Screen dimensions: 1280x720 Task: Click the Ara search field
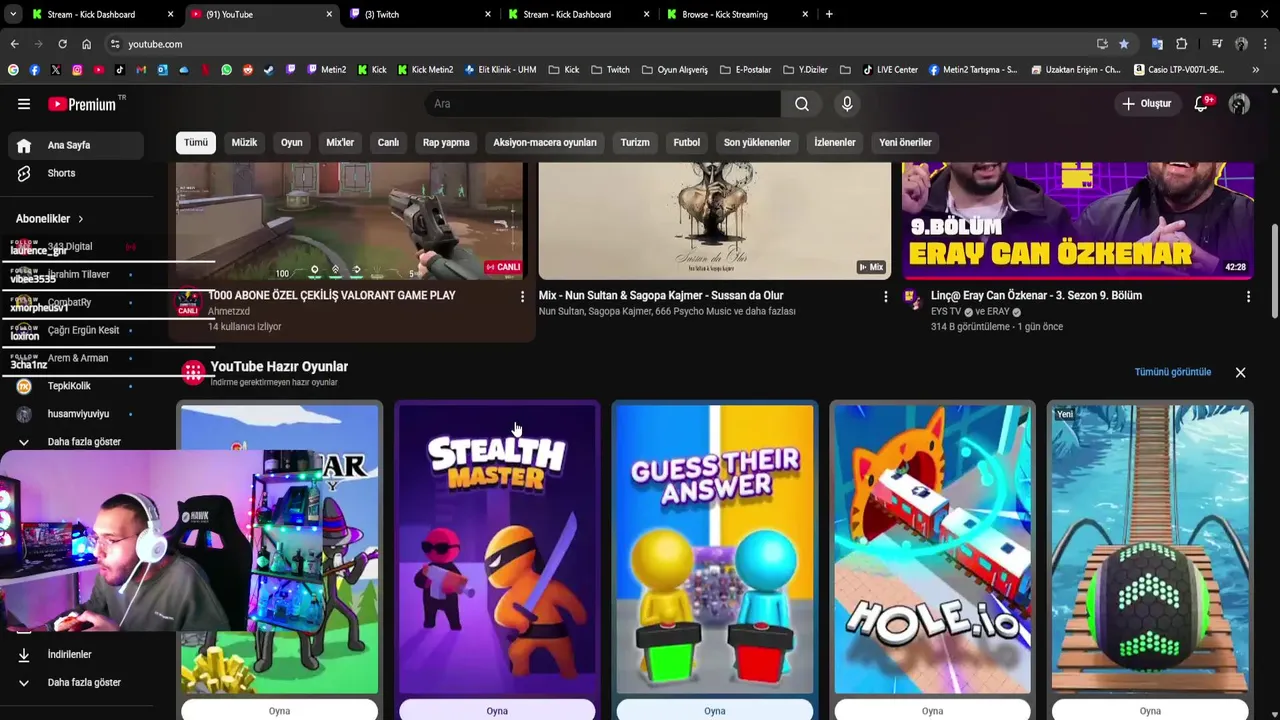pos(603,104)
